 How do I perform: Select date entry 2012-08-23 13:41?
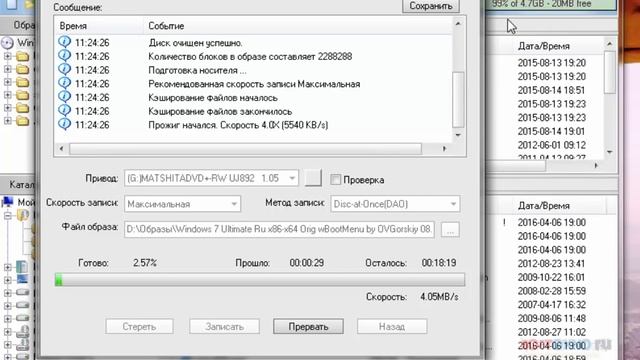coord(551,263)
